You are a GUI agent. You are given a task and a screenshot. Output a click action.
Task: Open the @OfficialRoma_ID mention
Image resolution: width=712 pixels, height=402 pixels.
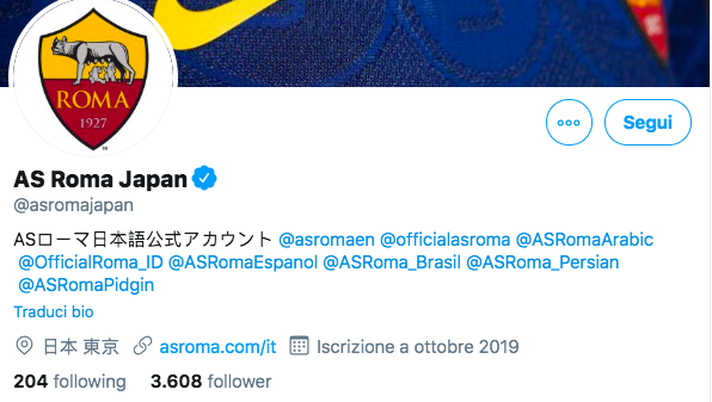90,262
